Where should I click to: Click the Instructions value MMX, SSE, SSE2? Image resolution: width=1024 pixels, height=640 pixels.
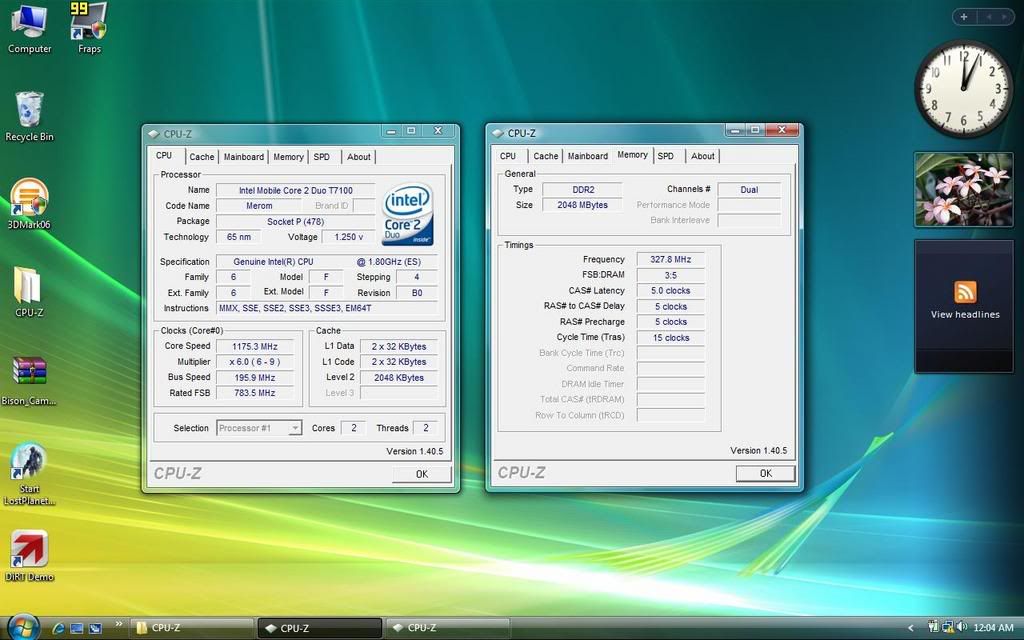[327, 308]
